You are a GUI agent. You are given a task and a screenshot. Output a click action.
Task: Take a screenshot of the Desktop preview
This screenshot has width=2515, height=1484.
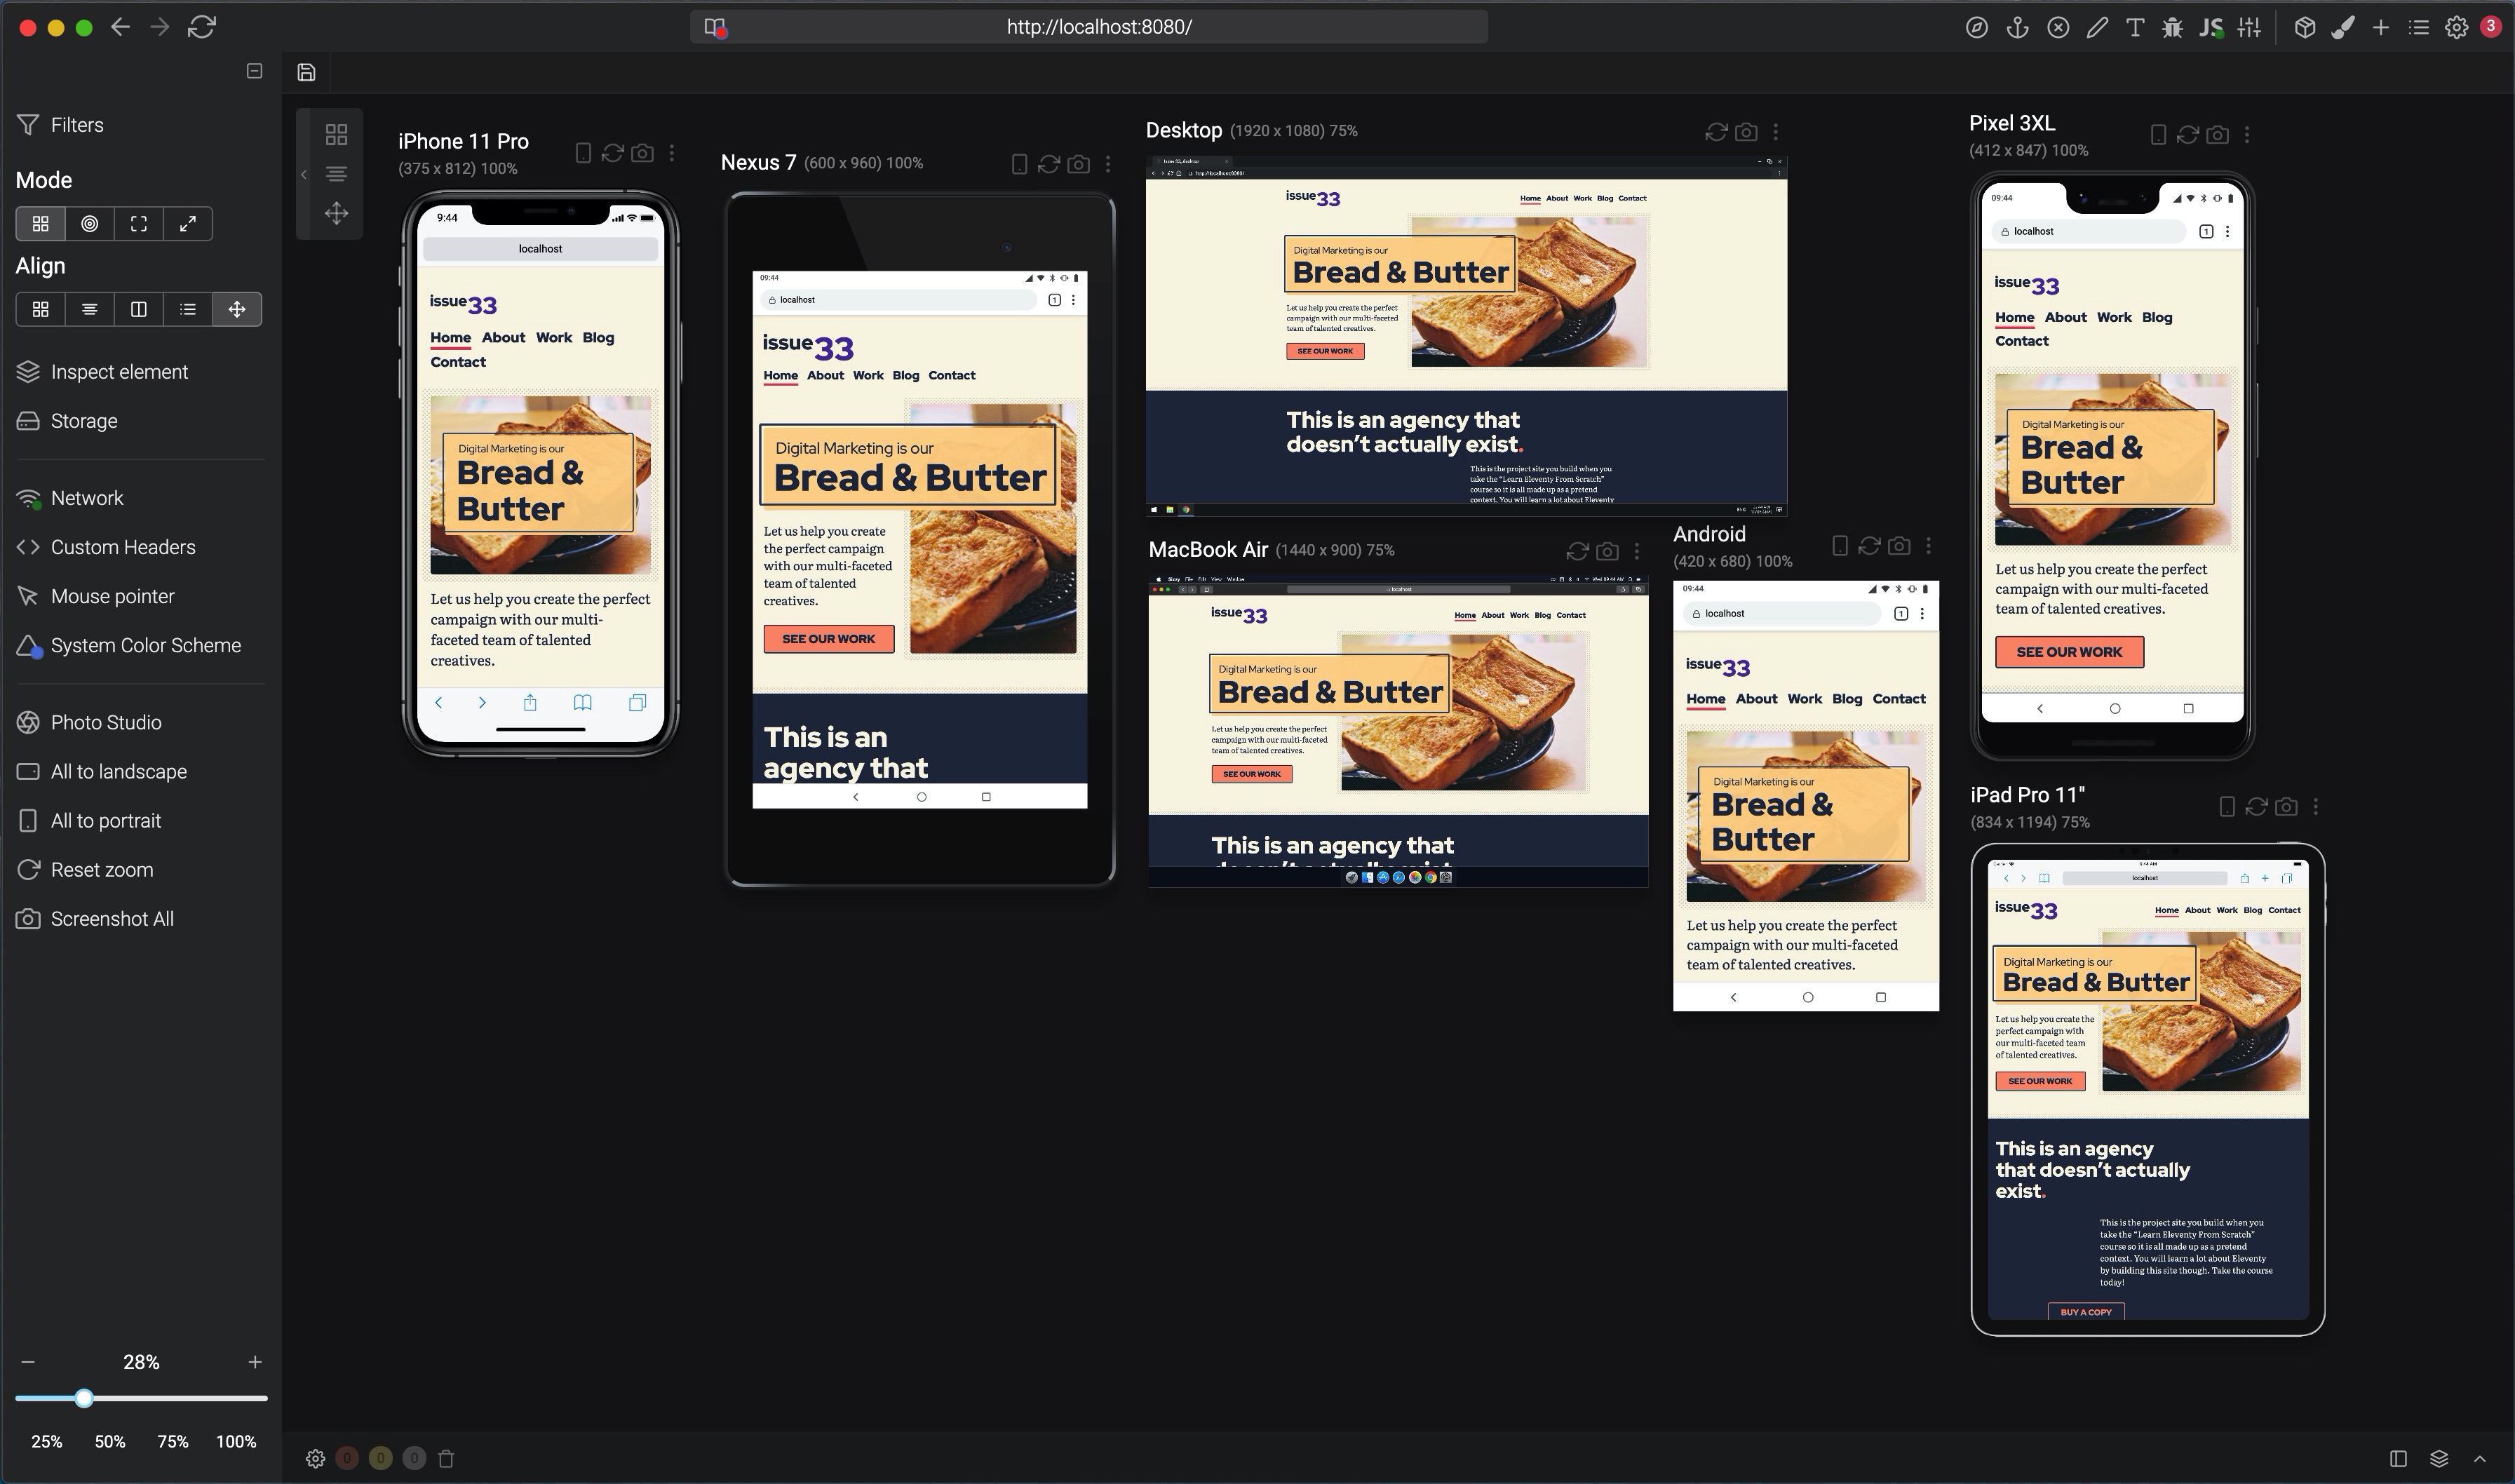[x=1746, y=131]
